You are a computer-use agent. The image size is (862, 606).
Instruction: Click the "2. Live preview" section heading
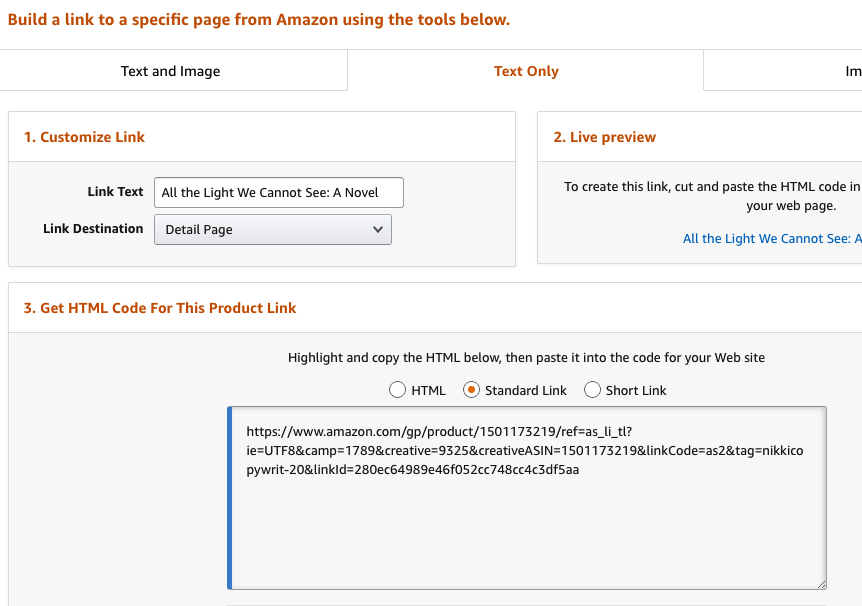coord(605,137)
